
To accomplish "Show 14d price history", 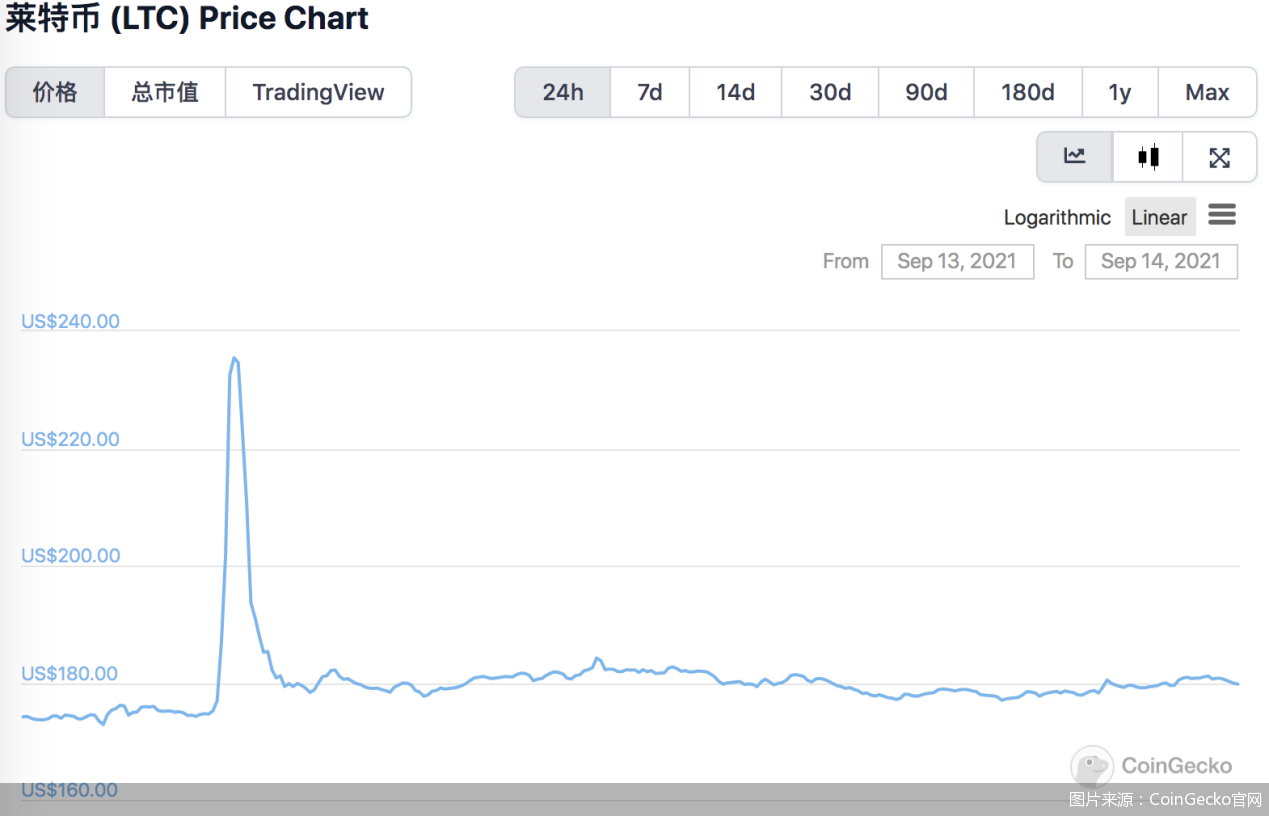I will (x=735, y=93).
